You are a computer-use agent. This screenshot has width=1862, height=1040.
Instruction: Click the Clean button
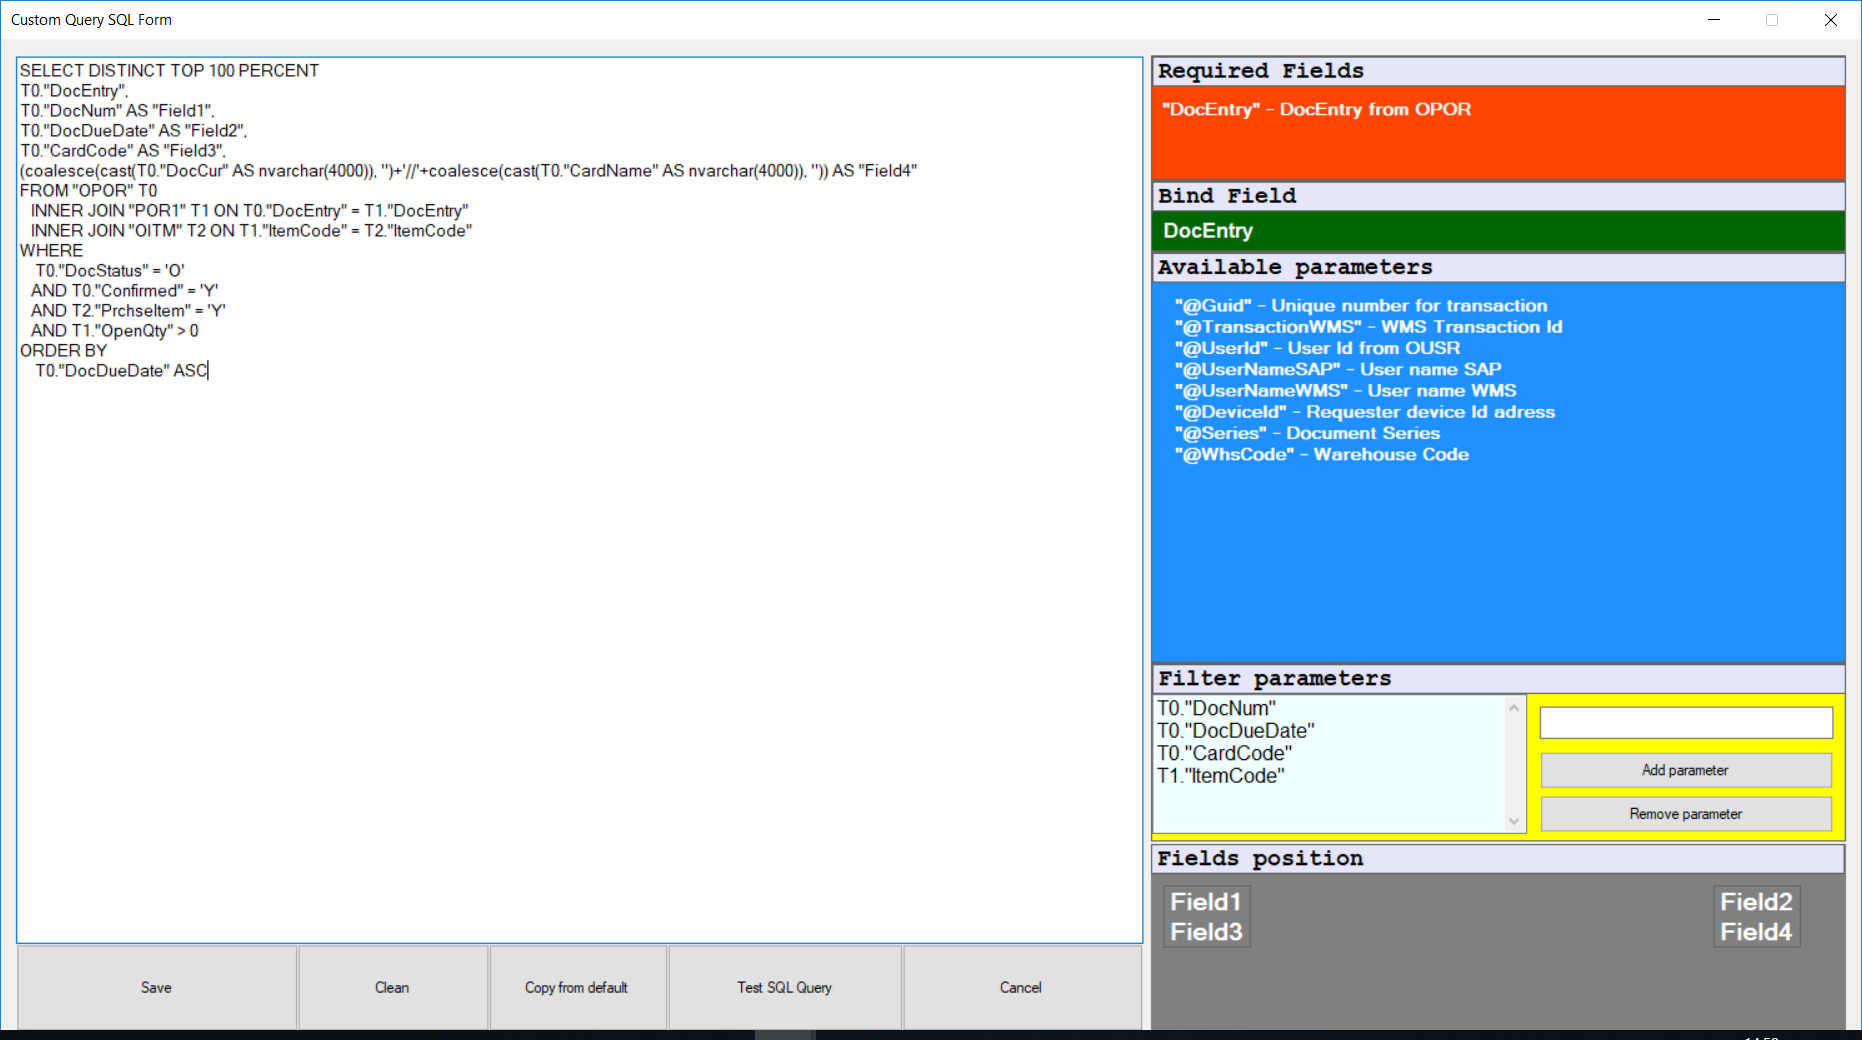[391, 987]
